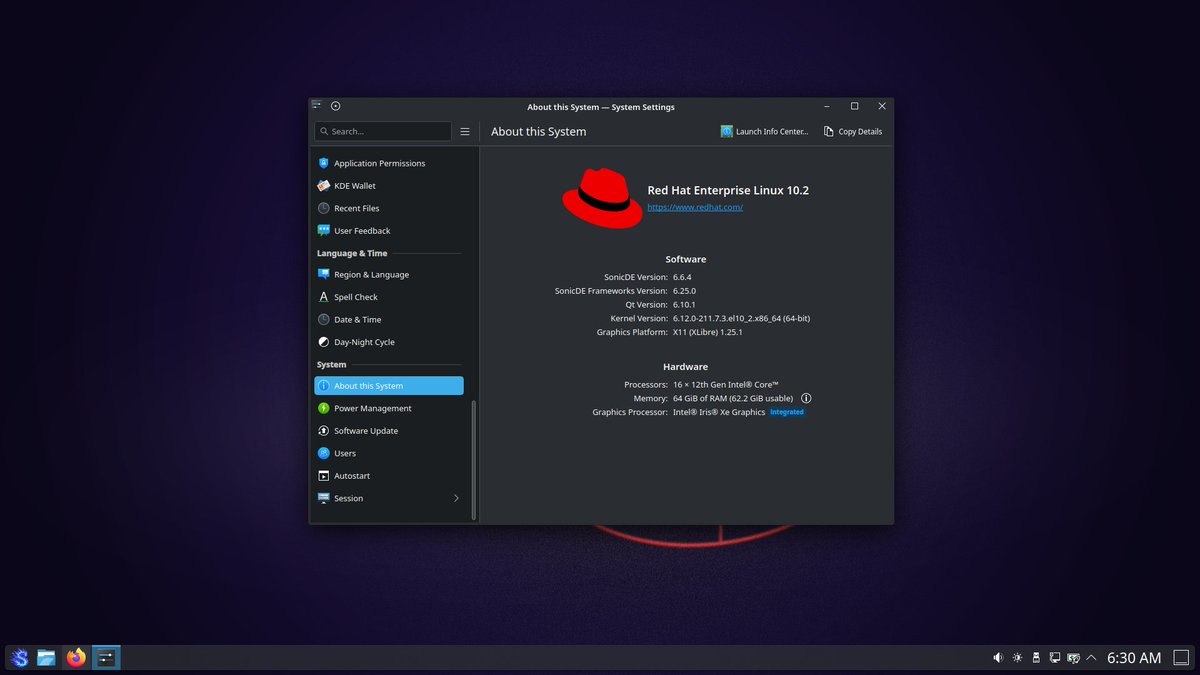Click the Frameworks Version 6.25.0 value
1200x675 pixels.
point(684,291)
